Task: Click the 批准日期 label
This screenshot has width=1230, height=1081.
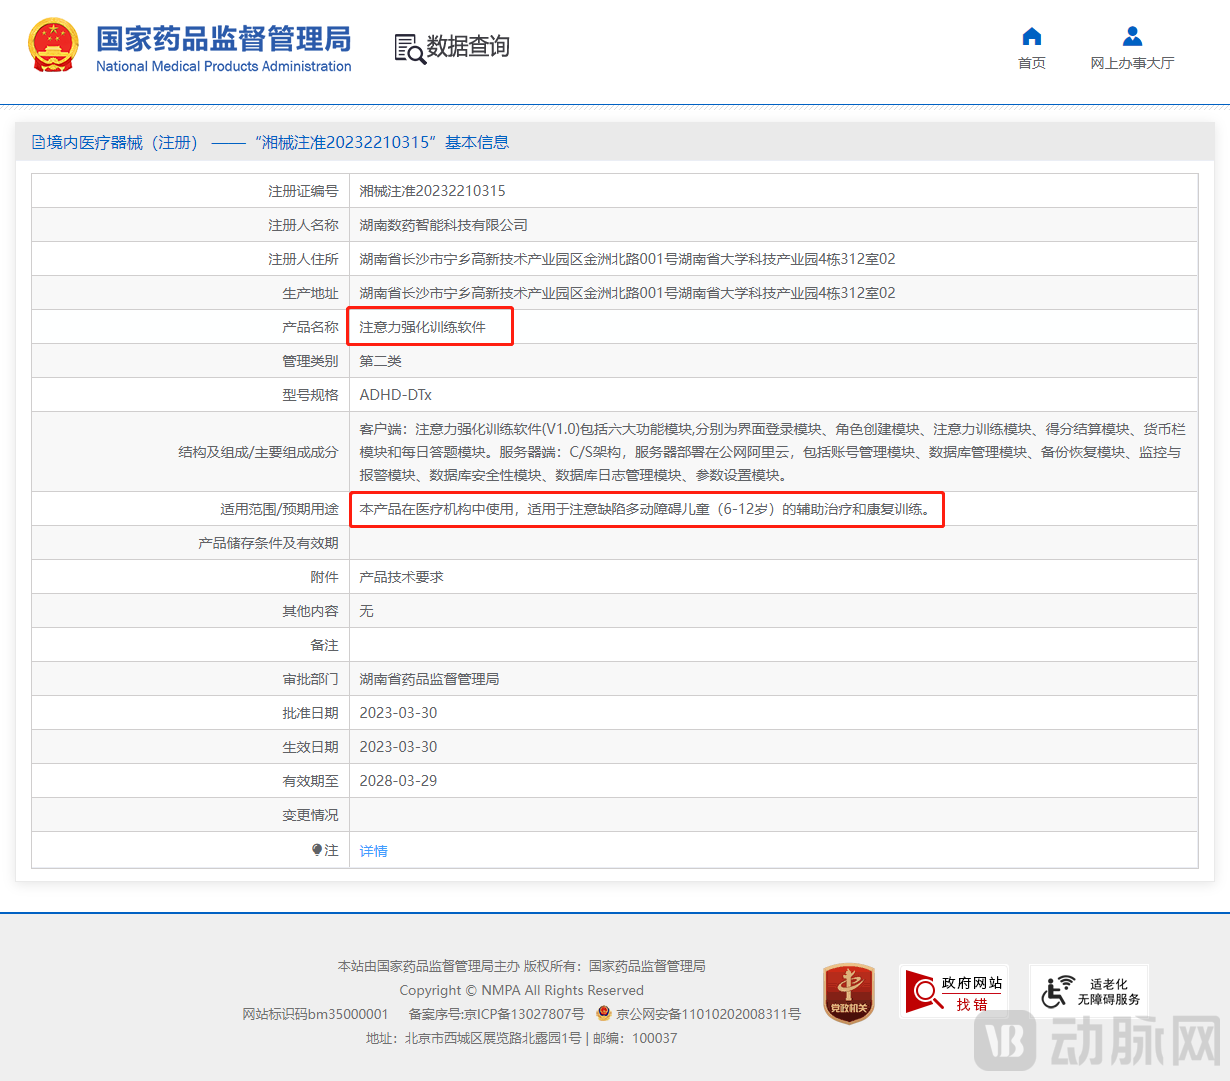Action: point(310,713)
